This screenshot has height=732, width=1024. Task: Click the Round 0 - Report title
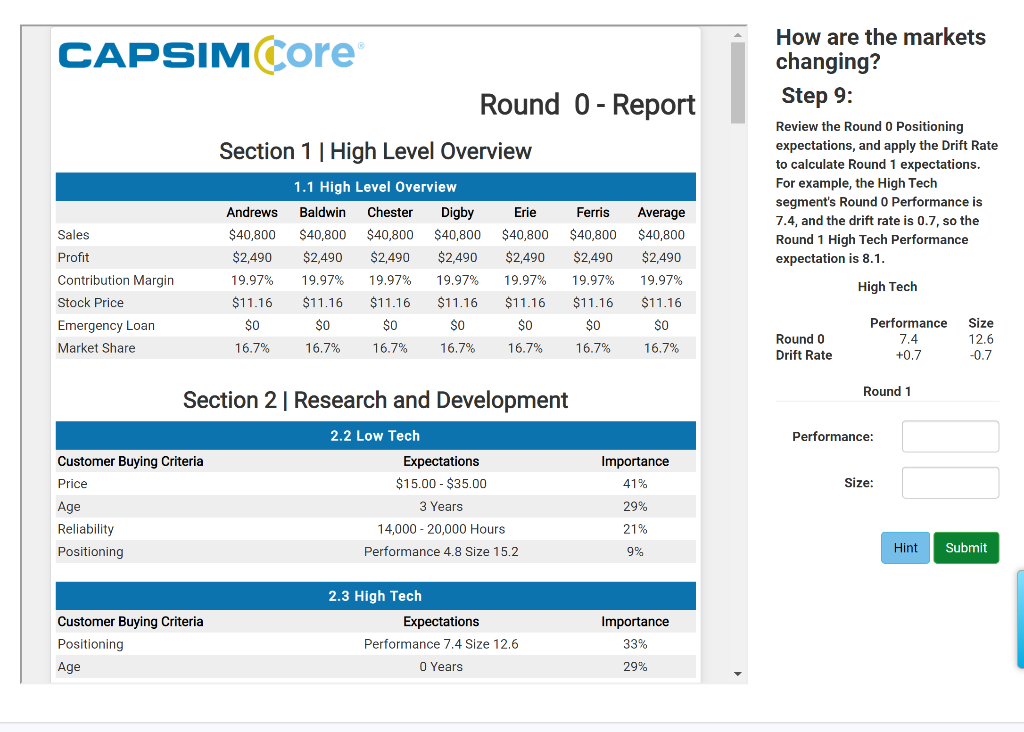(588, 104)
